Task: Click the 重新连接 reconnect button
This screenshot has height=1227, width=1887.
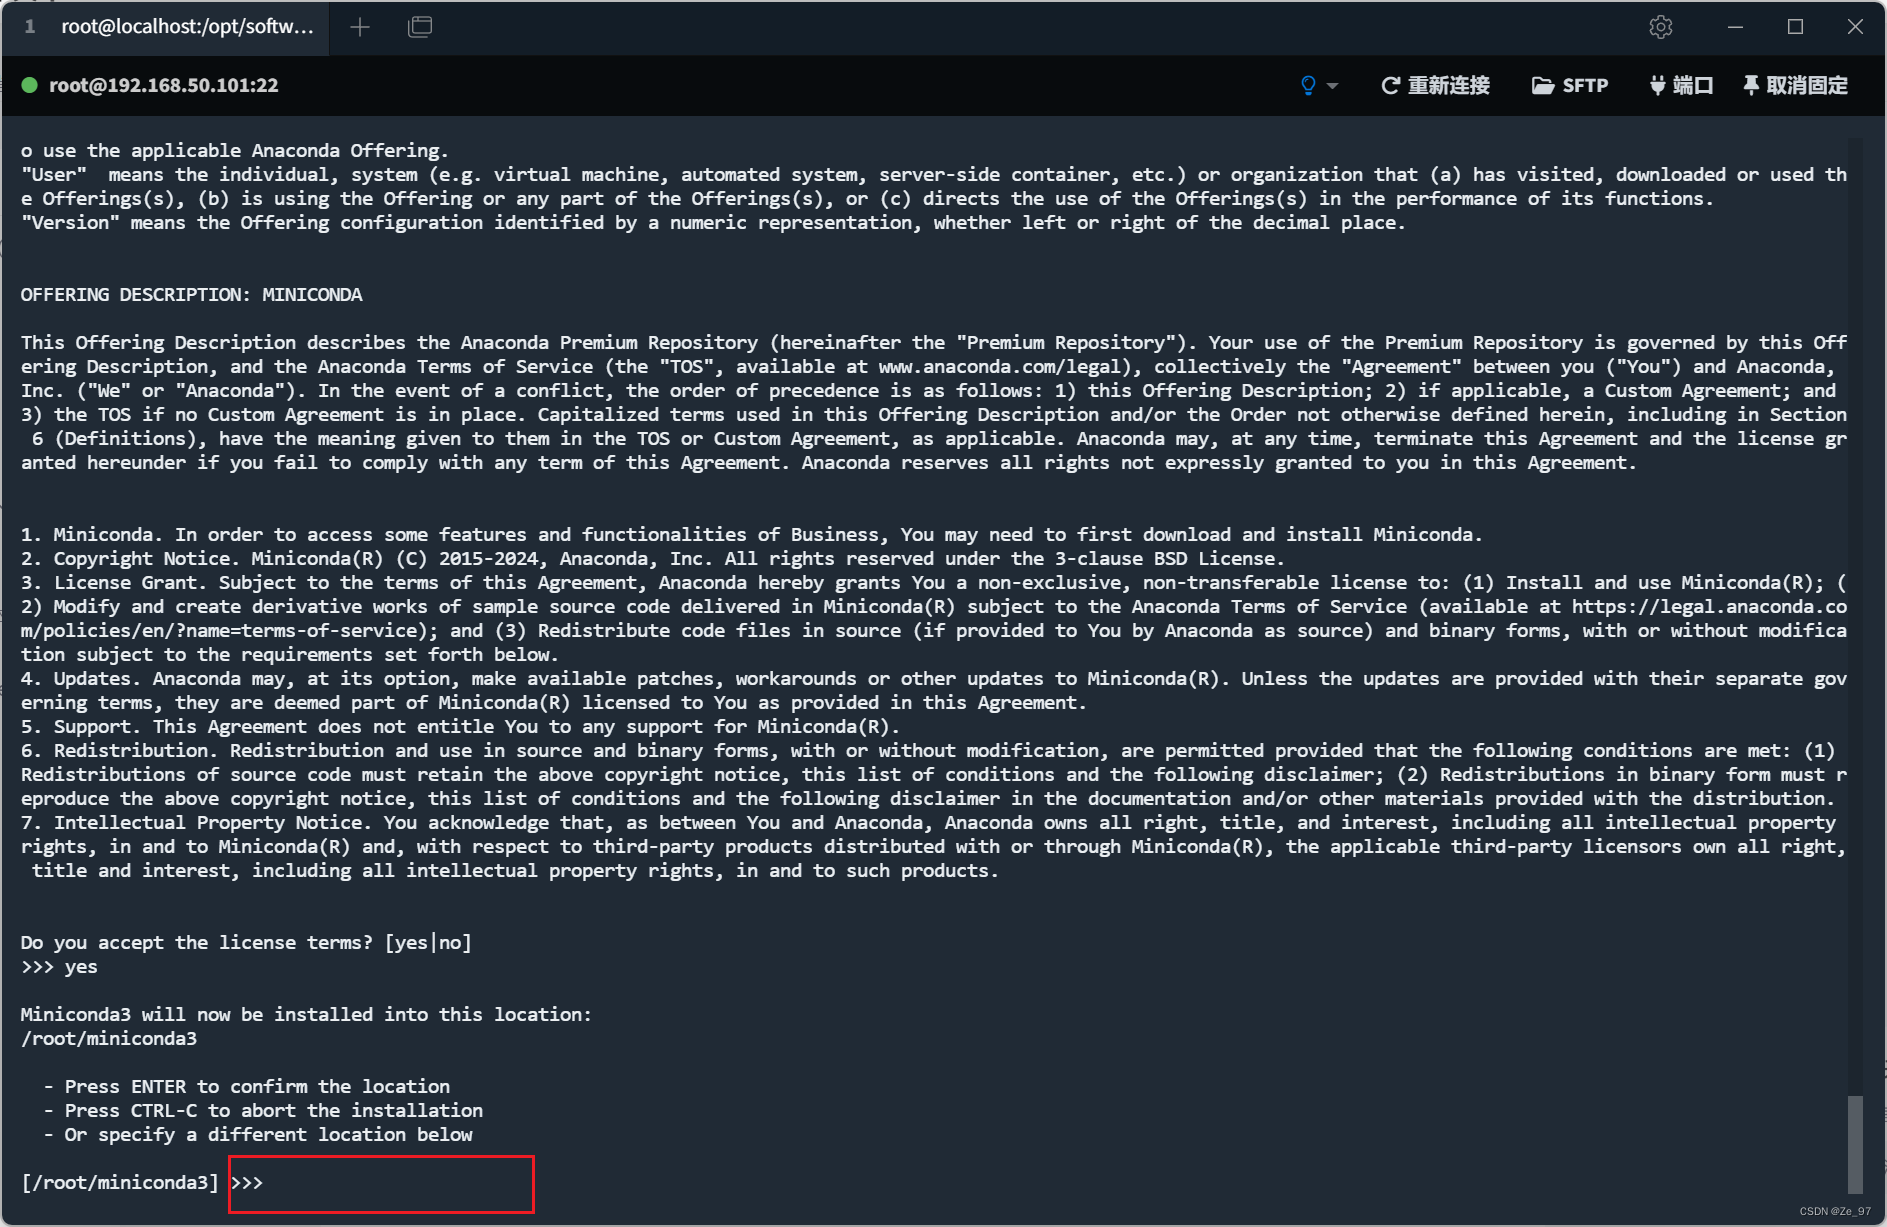Action: (1435, 86)
